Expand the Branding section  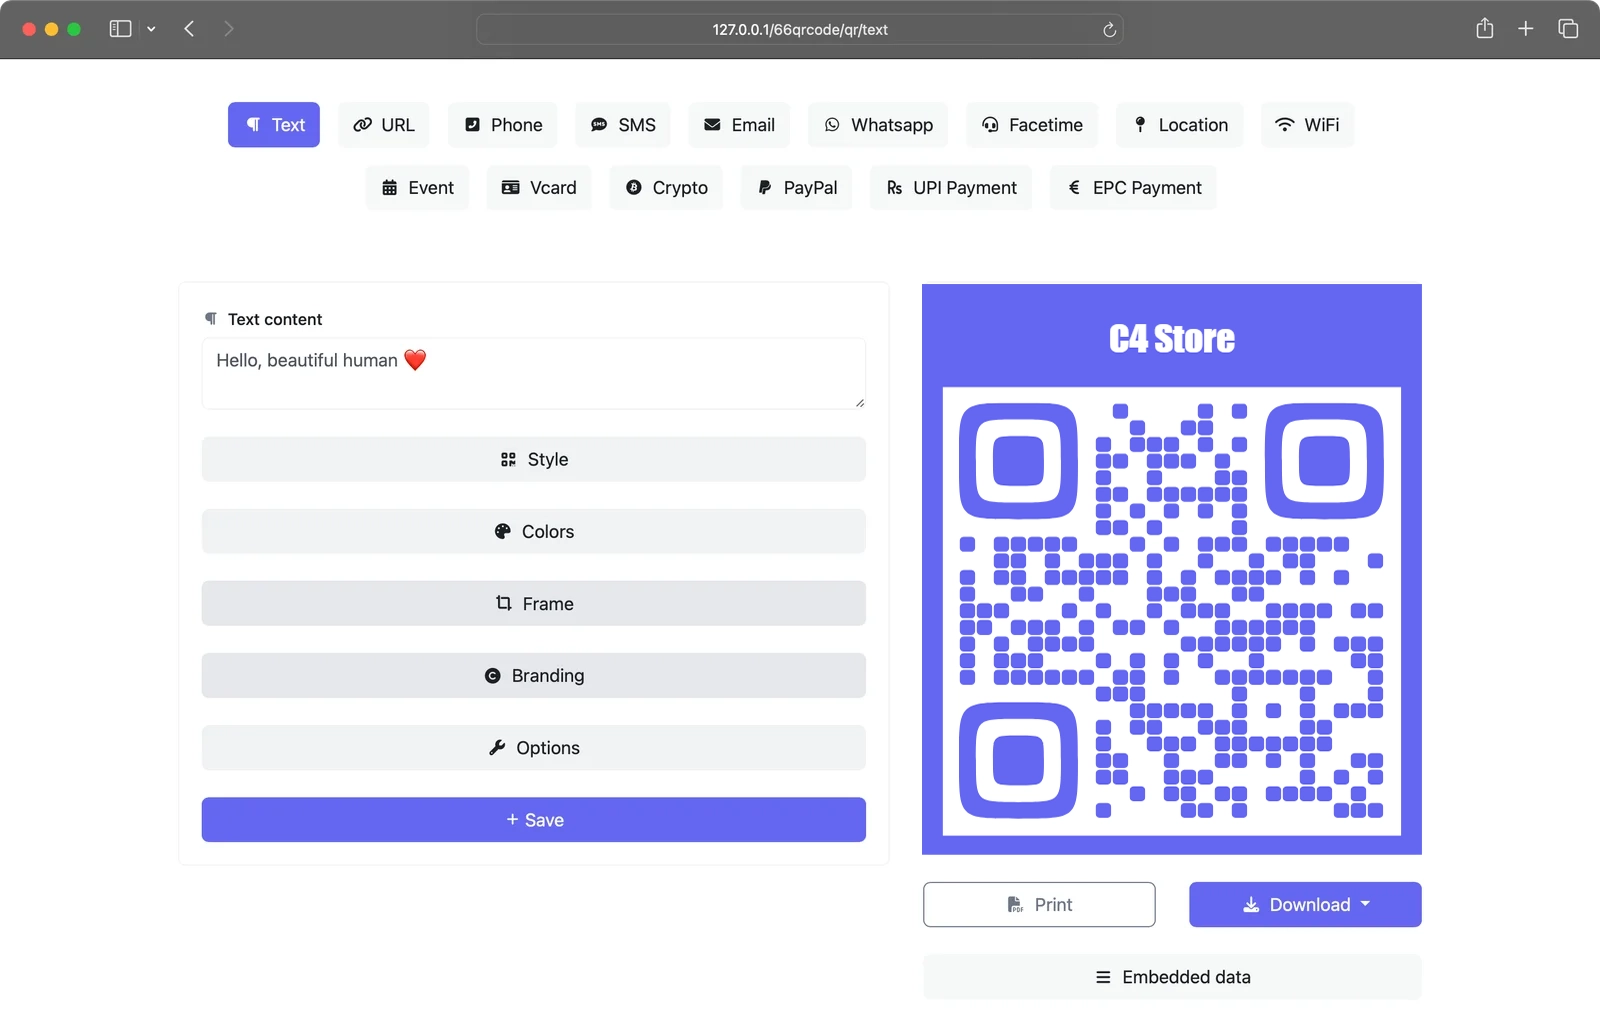(x=534, y=675)
